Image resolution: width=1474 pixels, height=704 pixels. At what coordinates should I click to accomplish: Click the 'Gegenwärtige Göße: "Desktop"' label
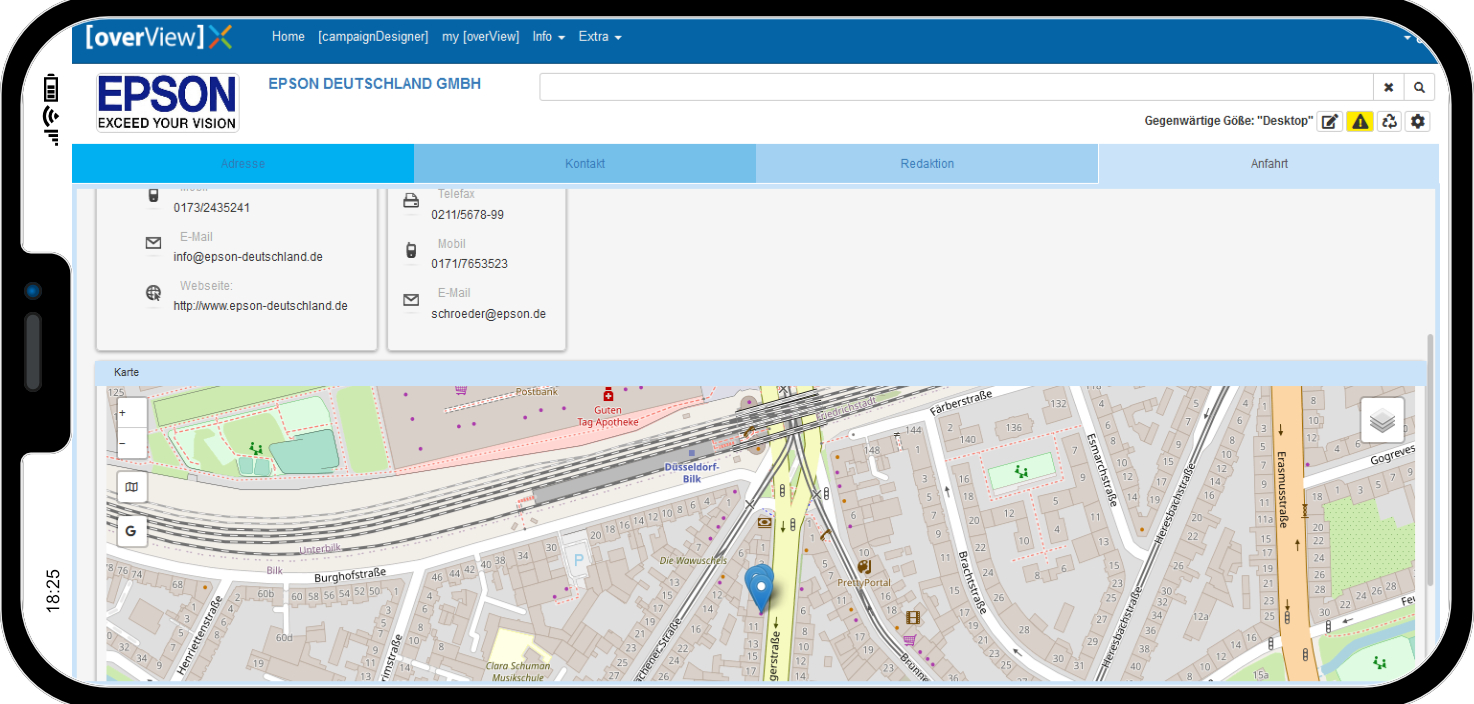1228,121
